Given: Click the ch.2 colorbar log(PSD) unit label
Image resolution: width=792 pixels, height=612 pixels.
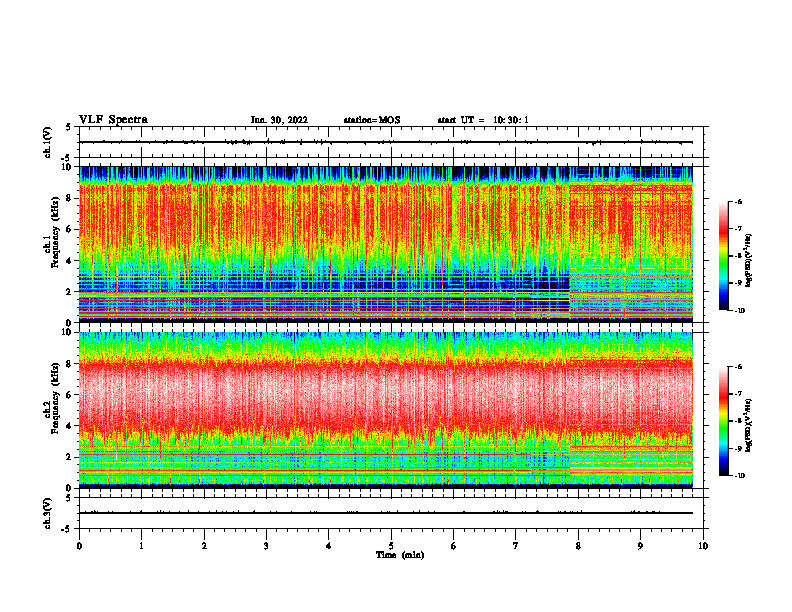Looking at the screenshot, I should tap(749, 425).
